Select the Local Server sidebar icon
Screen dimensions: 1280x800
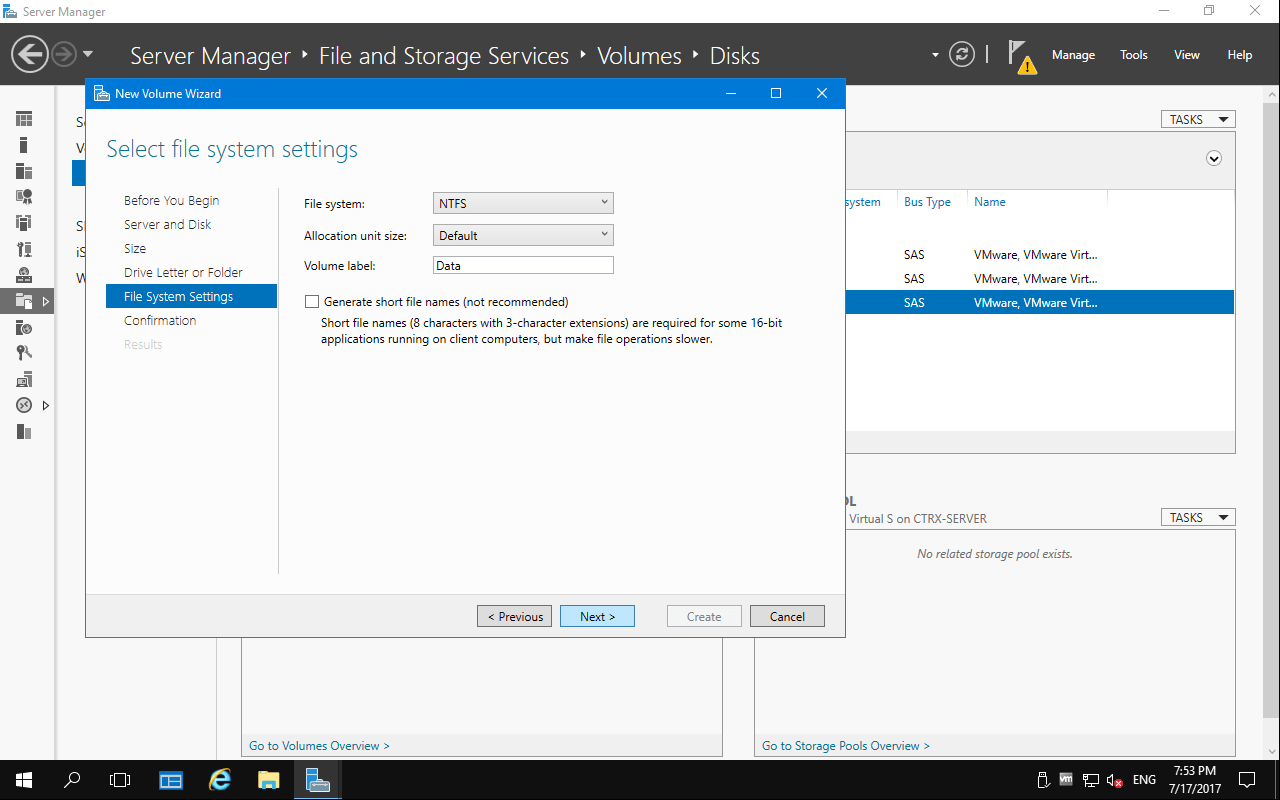pos(24,145)
